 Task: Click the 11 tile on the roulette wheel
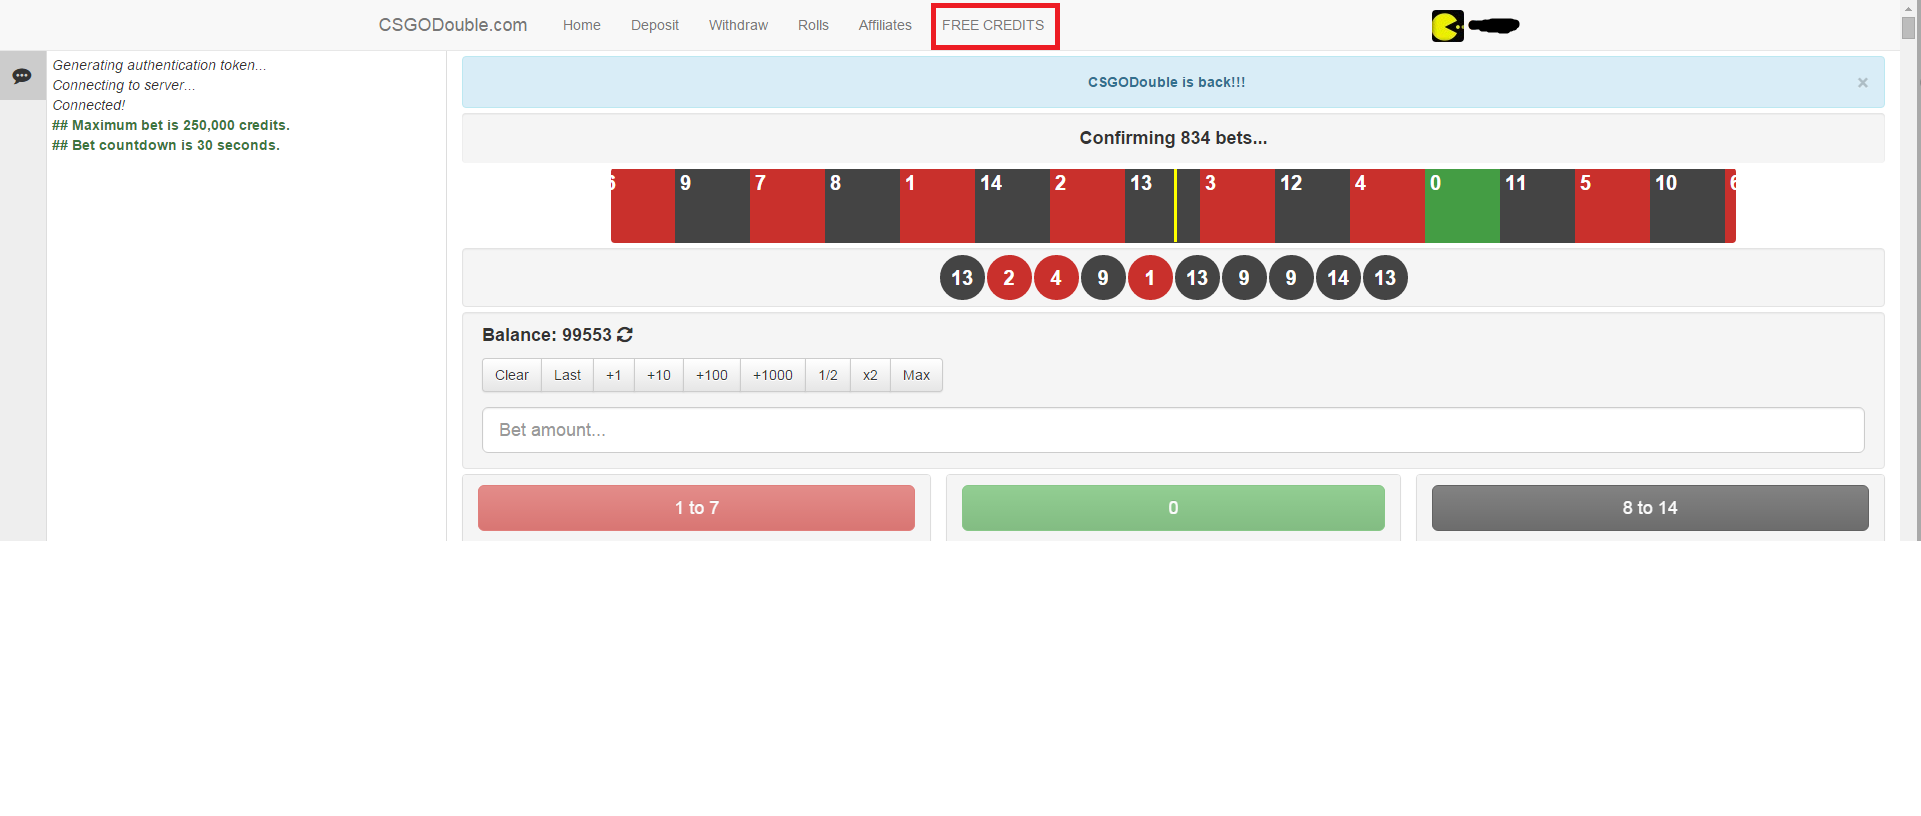[1537, 206]
